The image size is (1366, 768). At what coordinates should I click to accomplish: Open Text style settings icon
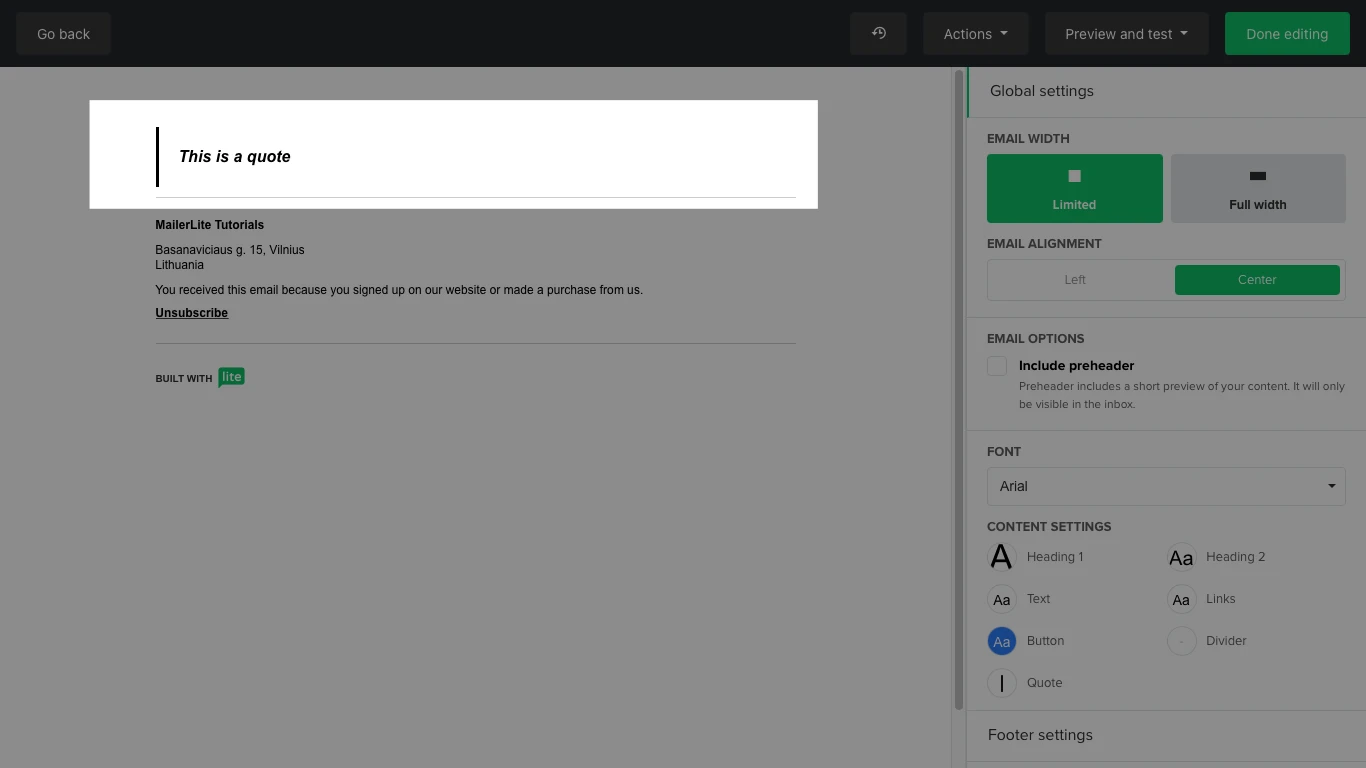[x=1001, y=599]
